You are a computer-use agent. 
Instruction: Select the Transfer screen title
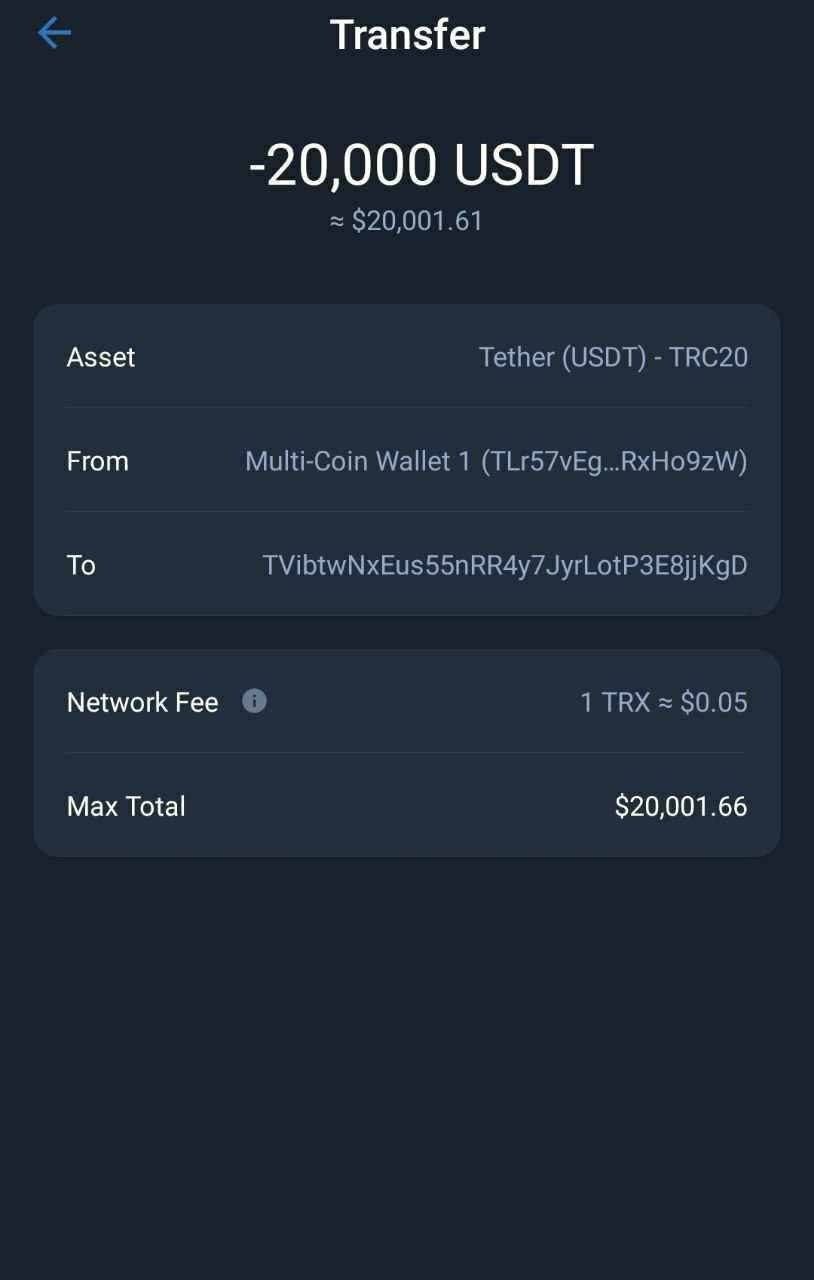[407, 35]
